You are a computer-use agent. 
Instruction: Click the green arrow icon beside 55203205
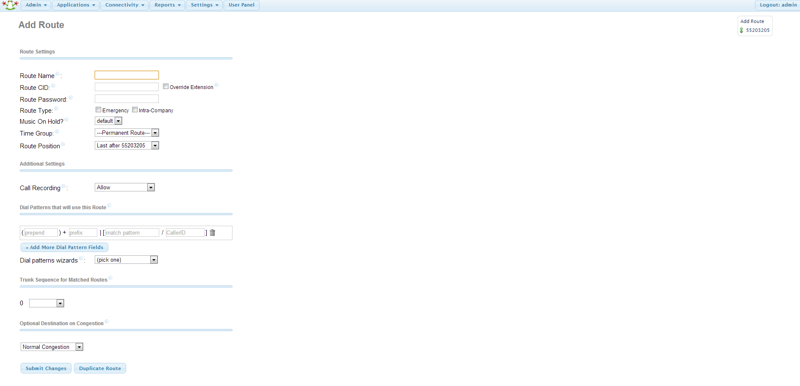click(x=741, y=31)
